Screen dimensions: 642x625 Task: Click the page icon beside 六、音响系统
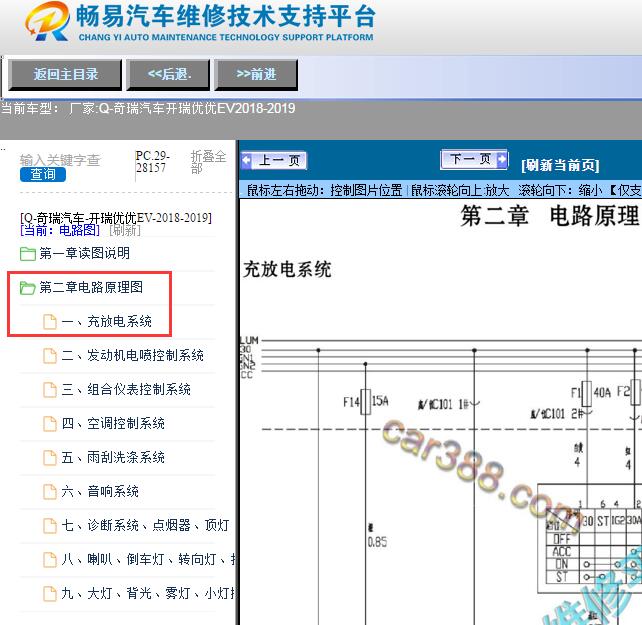[x=50, y=491]
